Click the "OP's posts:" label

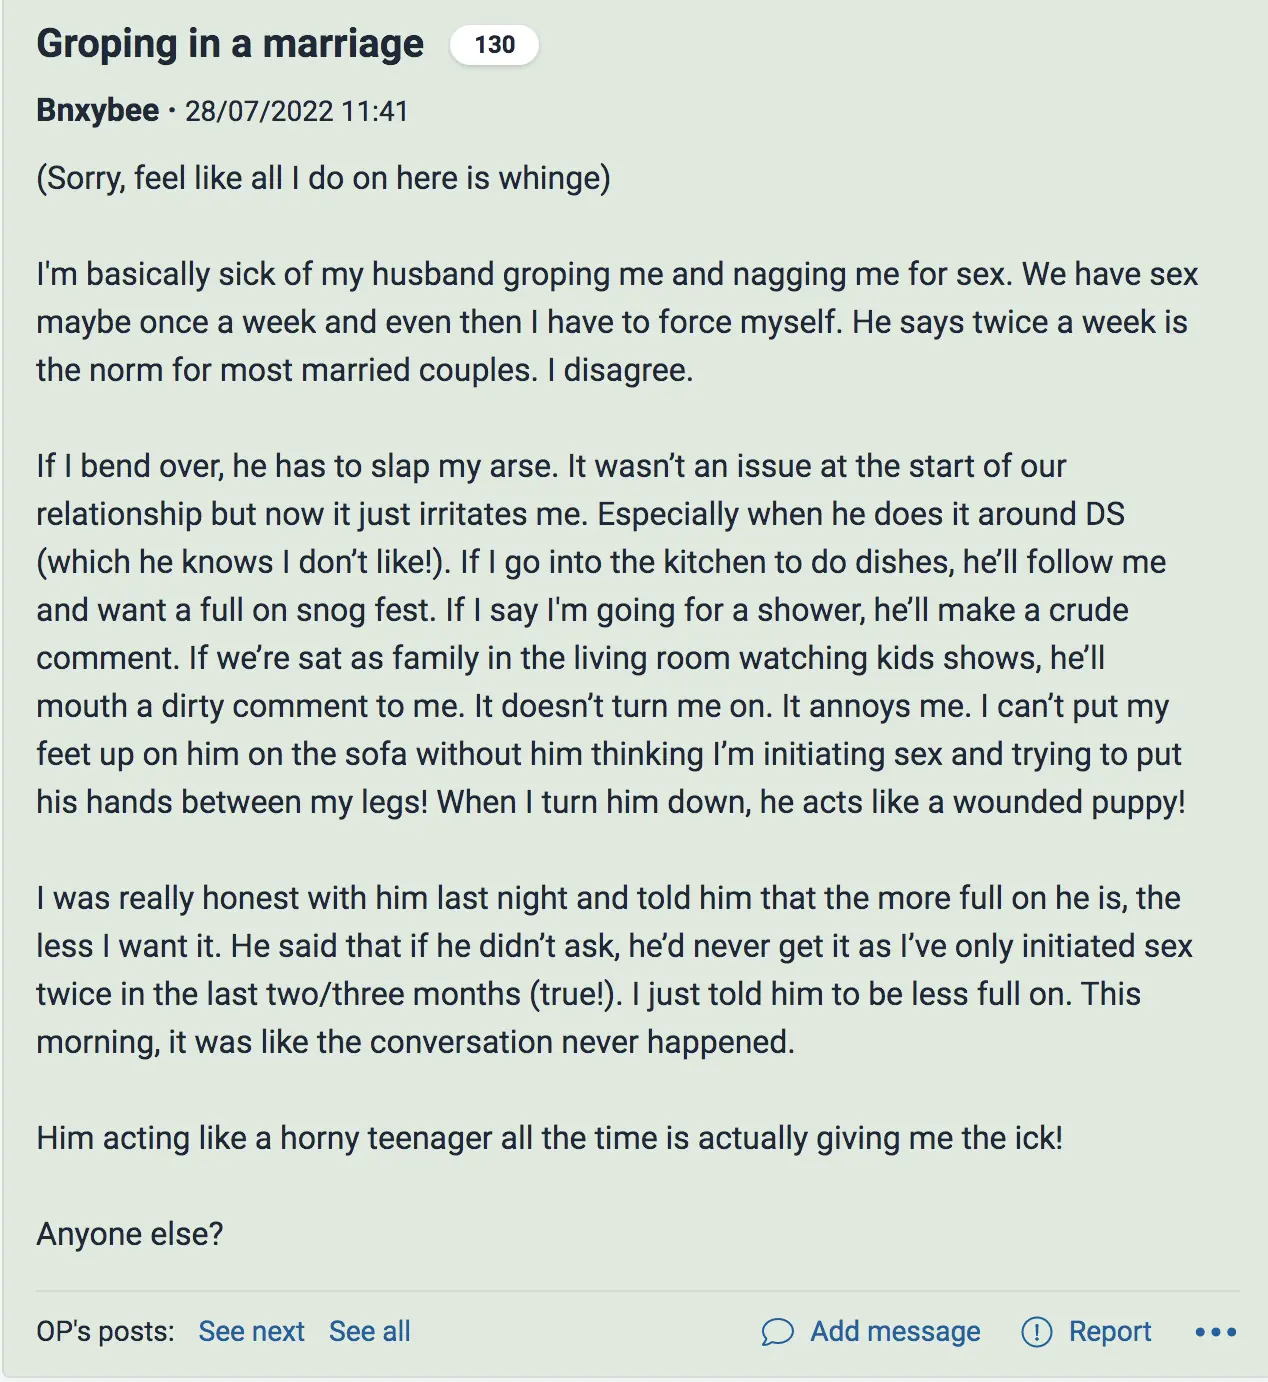[105, 1332]
